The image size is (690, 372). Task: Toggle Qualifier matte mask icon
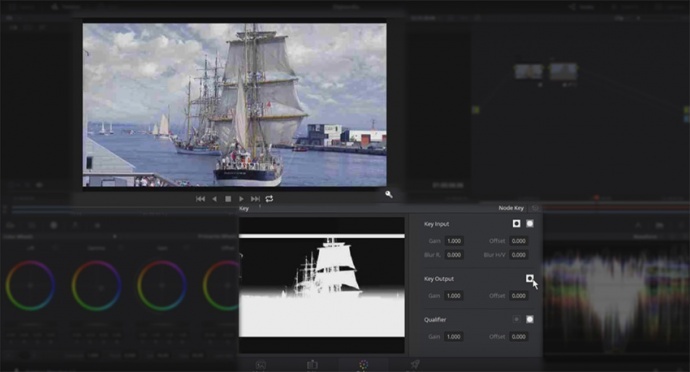530,319
